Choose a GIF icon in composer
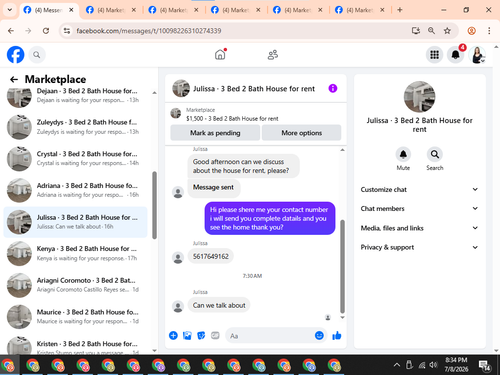The width and height of the screenshot is (500, 375). [215, 335]
